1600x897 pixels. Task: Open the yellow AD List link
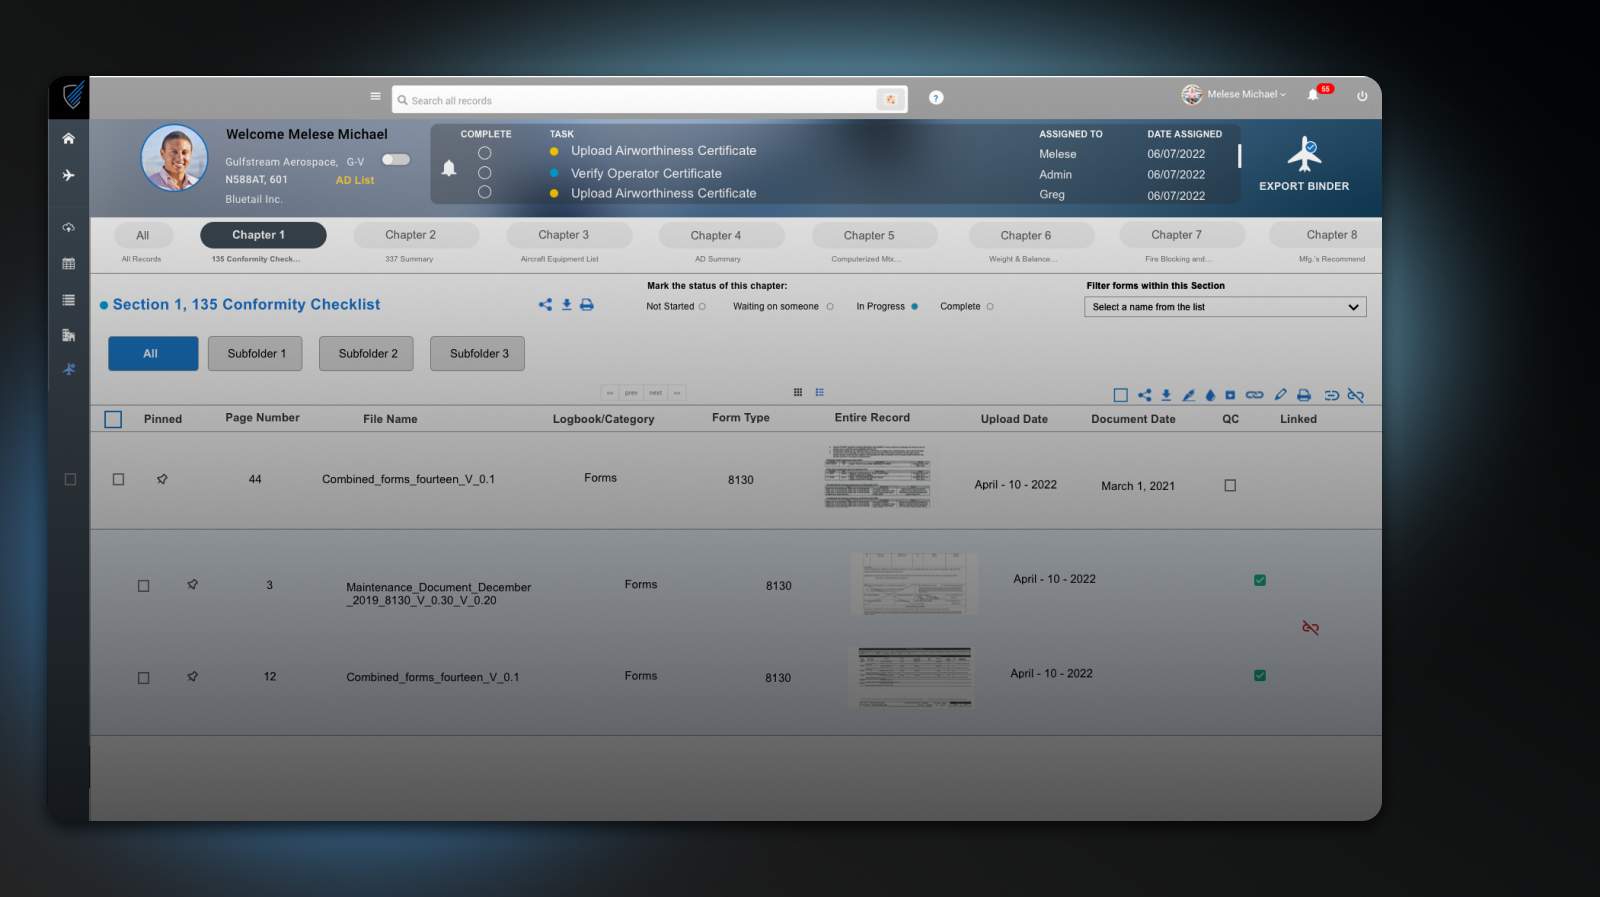(x=355, y=181)
